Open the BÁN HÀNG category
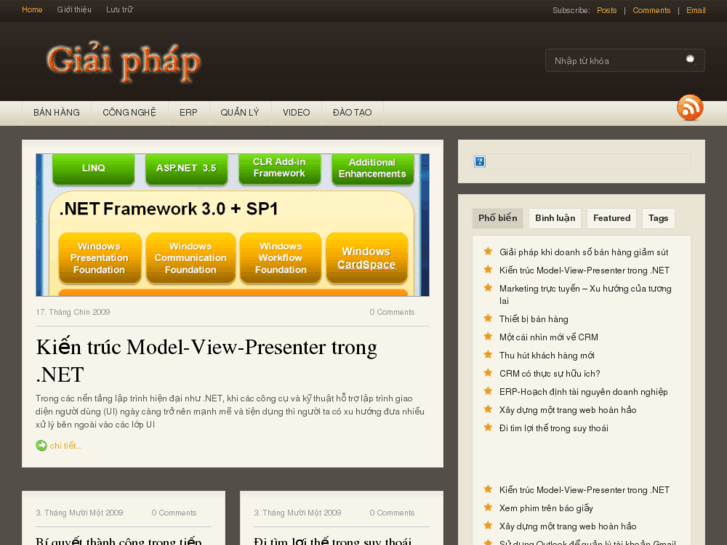This screenshot has width=727, height=545. pyautogui.click(x=57, y=113)
